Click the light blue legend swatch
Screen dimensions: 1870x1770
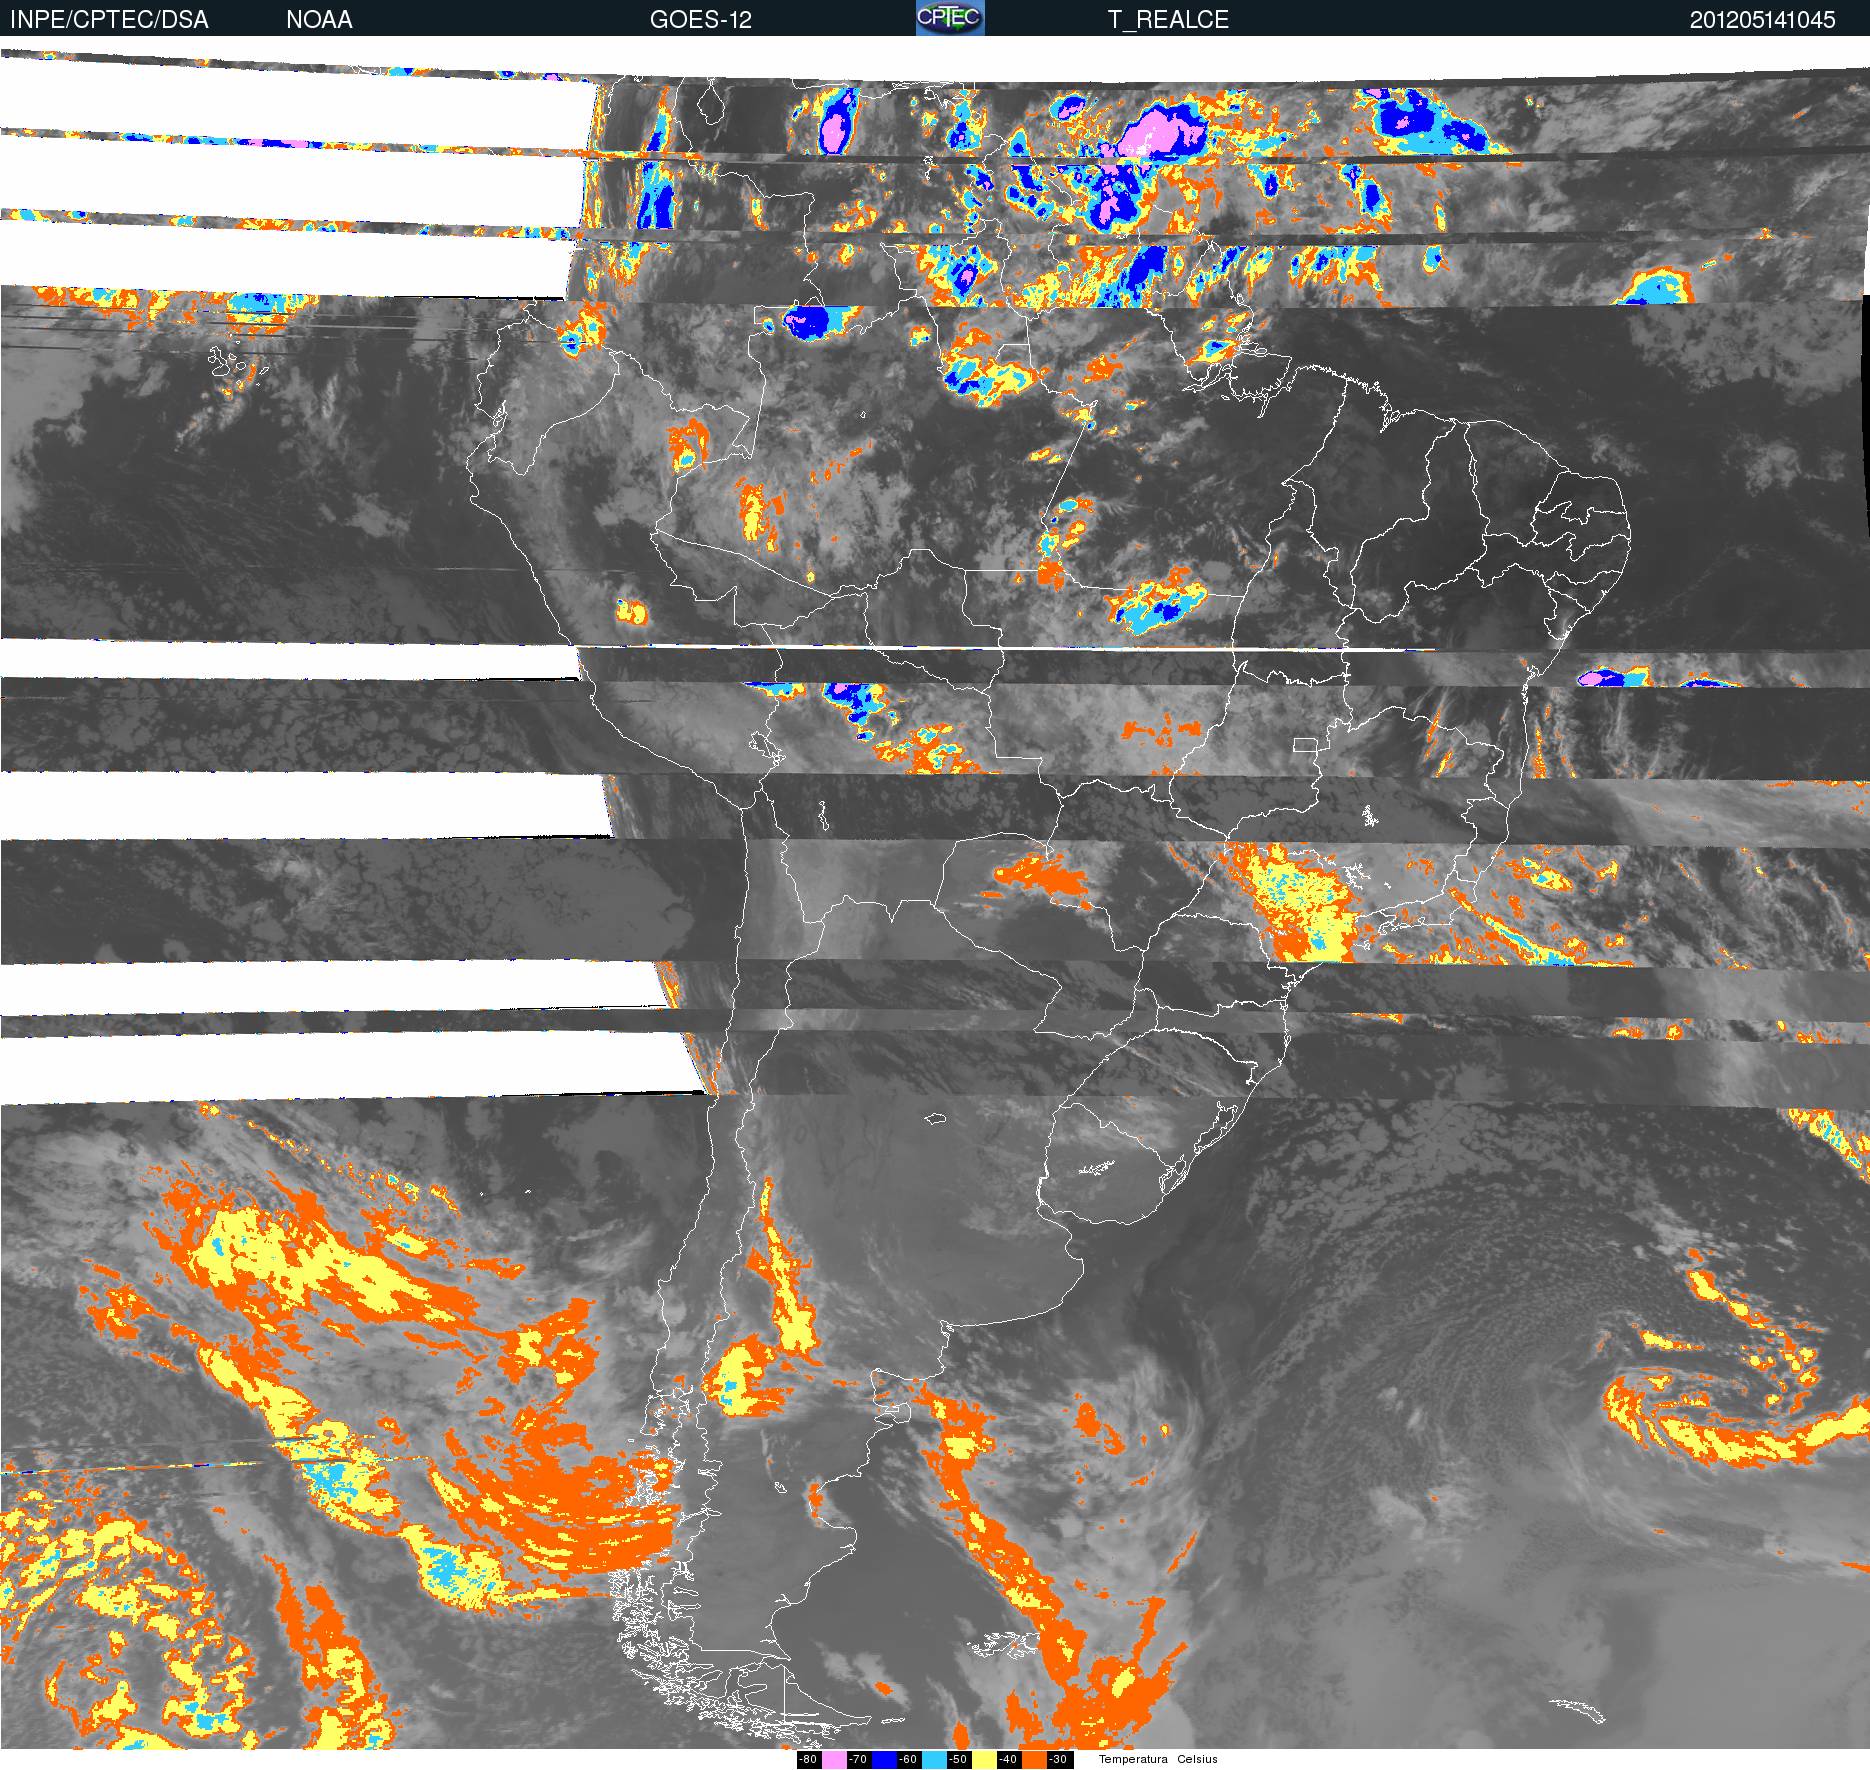coord(934,1760)
